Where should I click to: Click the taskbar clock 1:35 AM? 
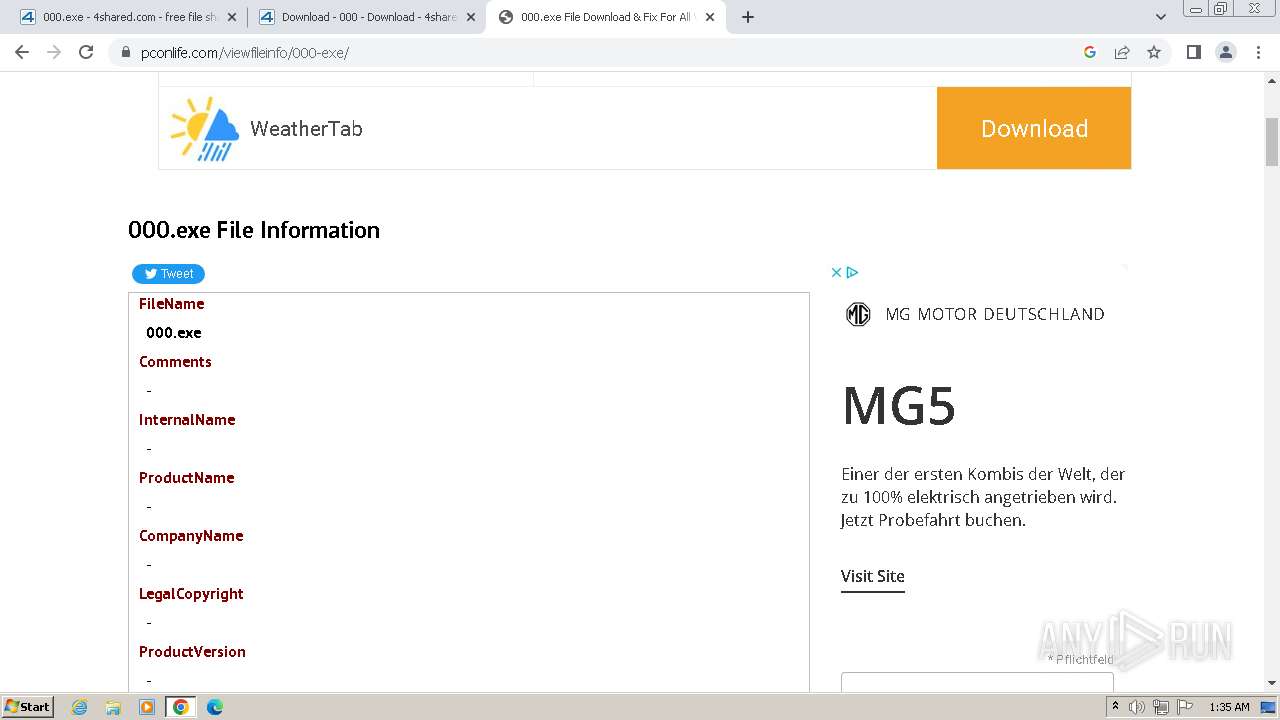click(1229, 707)
